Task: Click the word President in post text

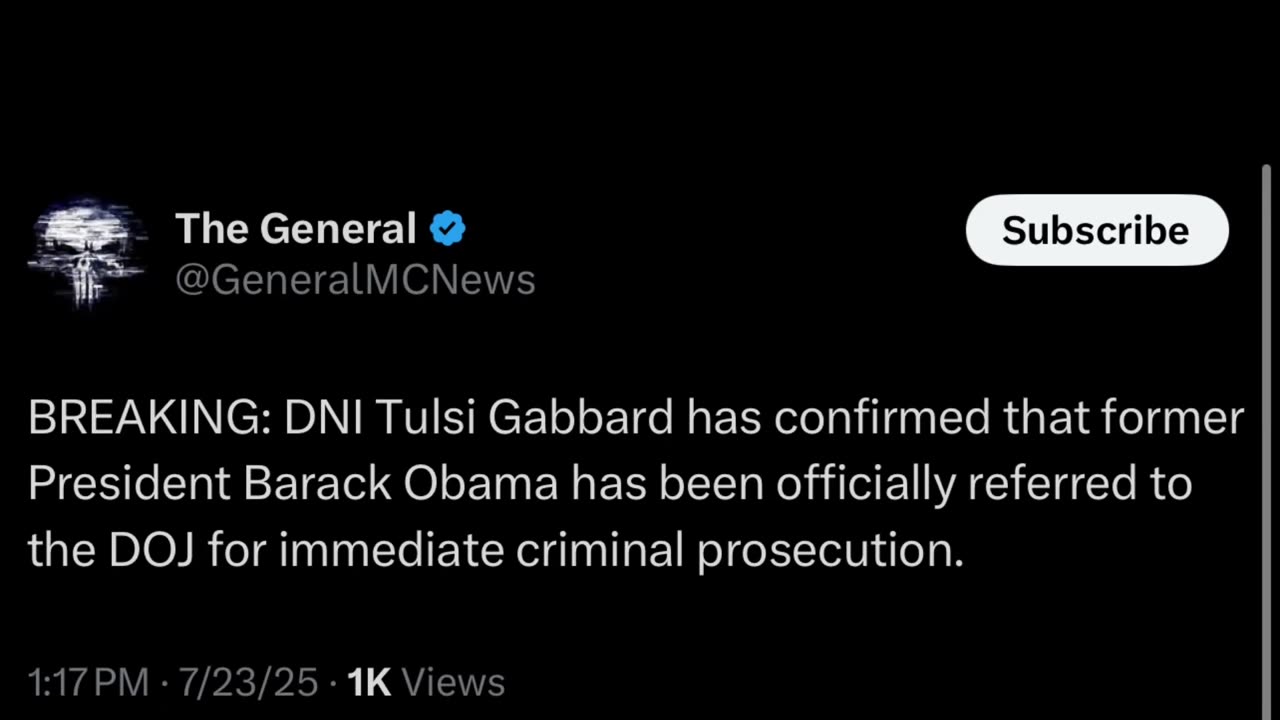Action: [x=128, y=484]
